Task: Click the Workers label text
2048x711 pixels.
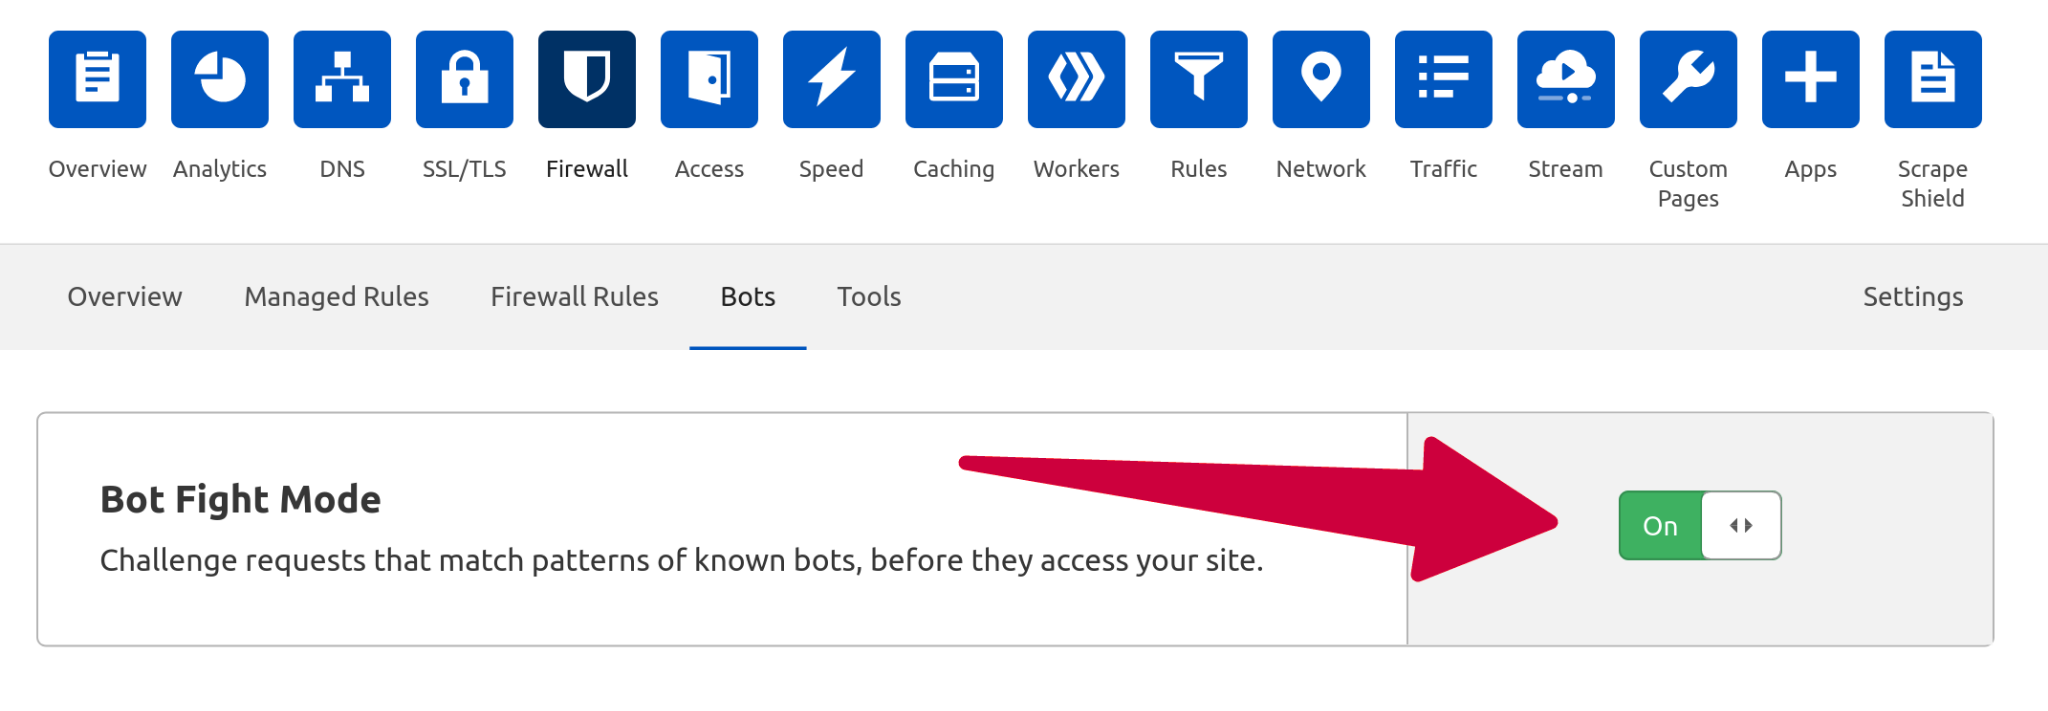Action: pyautogui.click(x=1076, y=169)
